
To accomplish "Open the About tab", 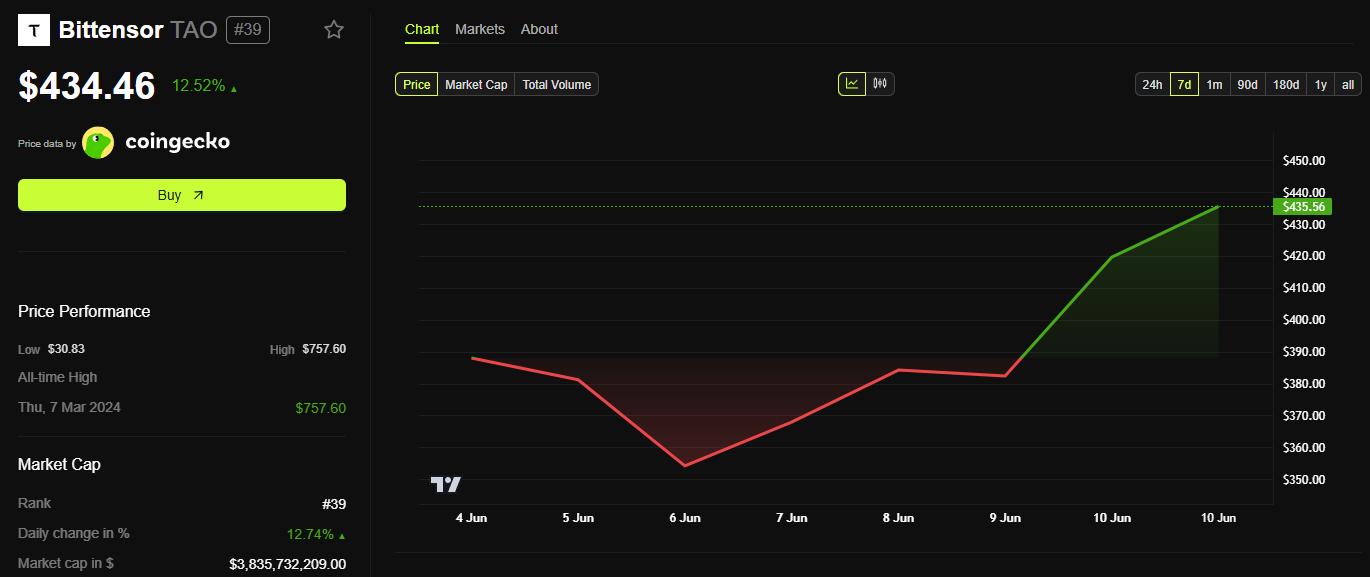I will [539, 29].
